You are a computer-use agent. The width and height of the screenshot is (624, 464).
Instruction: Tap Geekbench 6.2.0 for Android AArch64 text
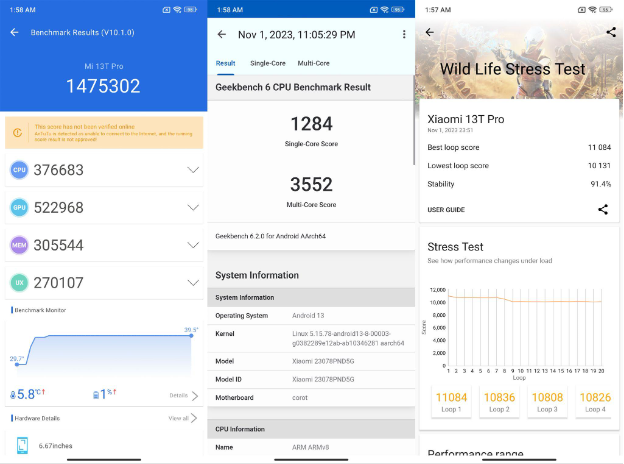pyautogui.click(x=271, y=236)
